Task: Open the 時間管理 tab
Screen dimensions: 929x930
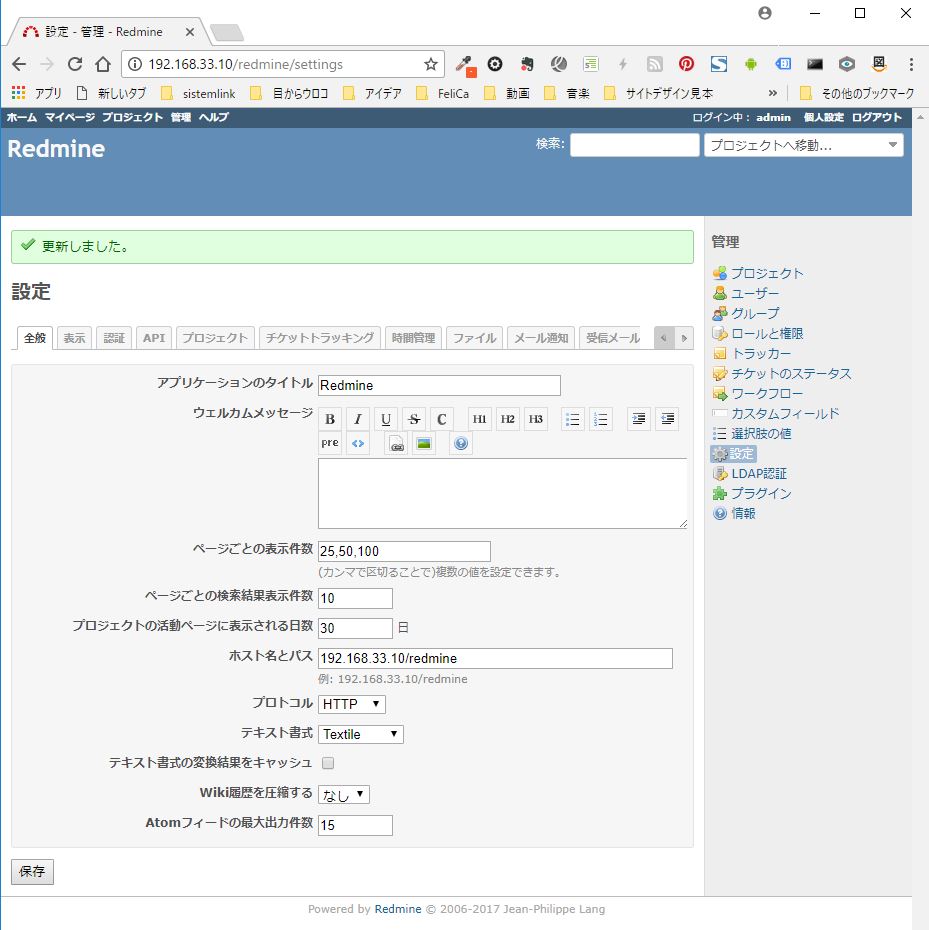Action: pos(413,338)
